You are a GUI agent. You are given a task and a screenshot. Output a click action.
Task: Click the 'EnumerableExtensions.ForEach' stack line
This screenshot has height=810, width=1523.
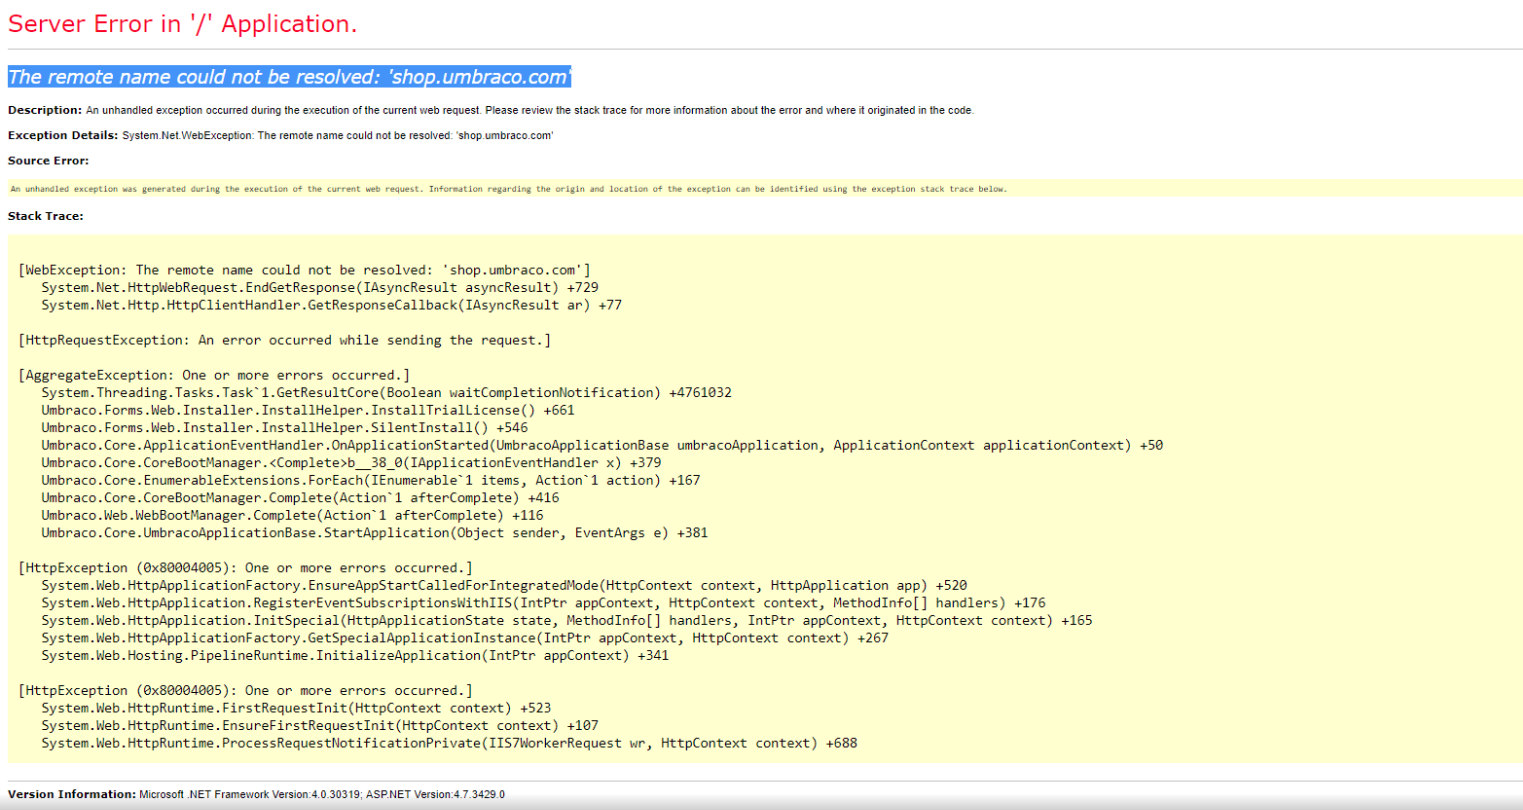point(371,480)
